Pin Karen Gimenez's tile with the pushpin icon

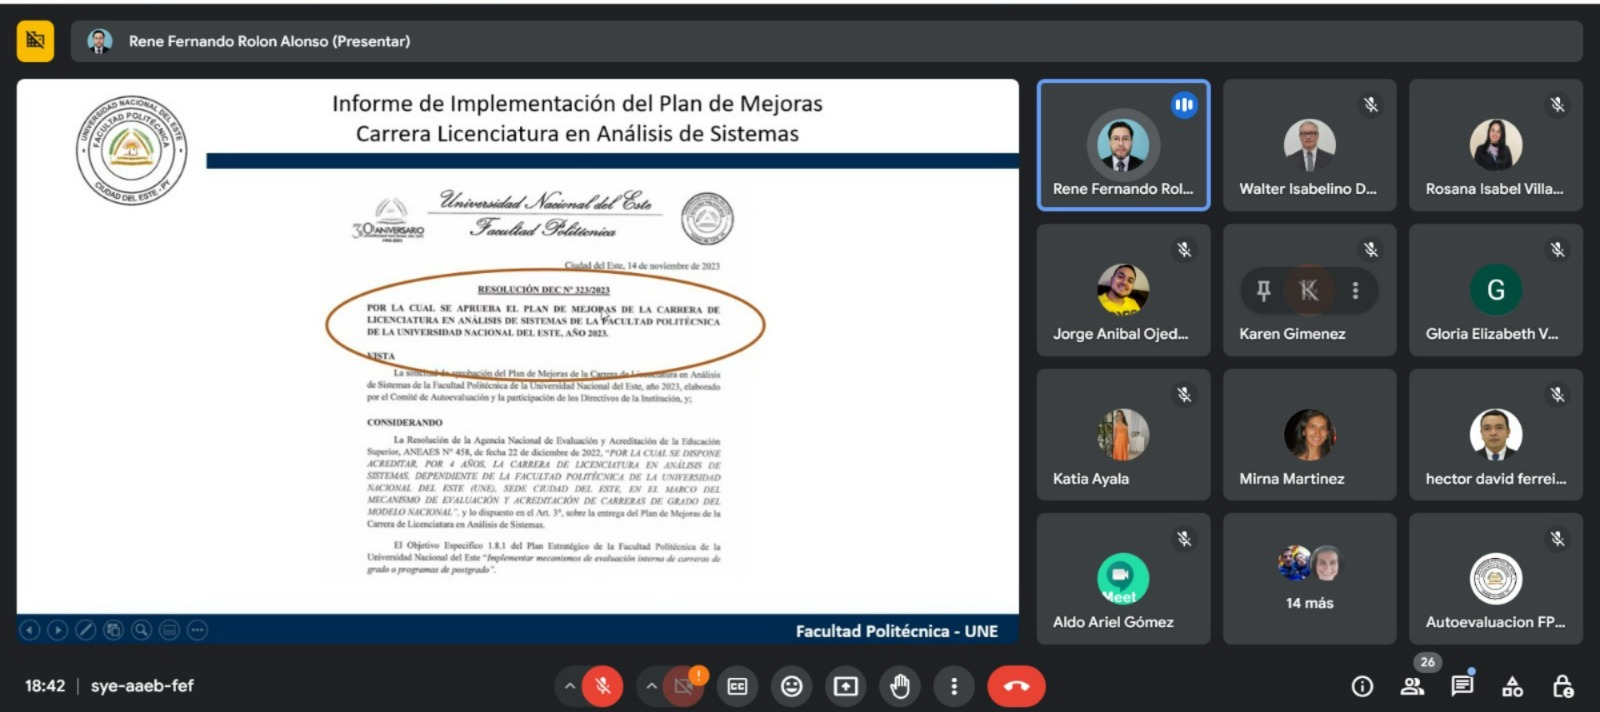pos(1263,290)
